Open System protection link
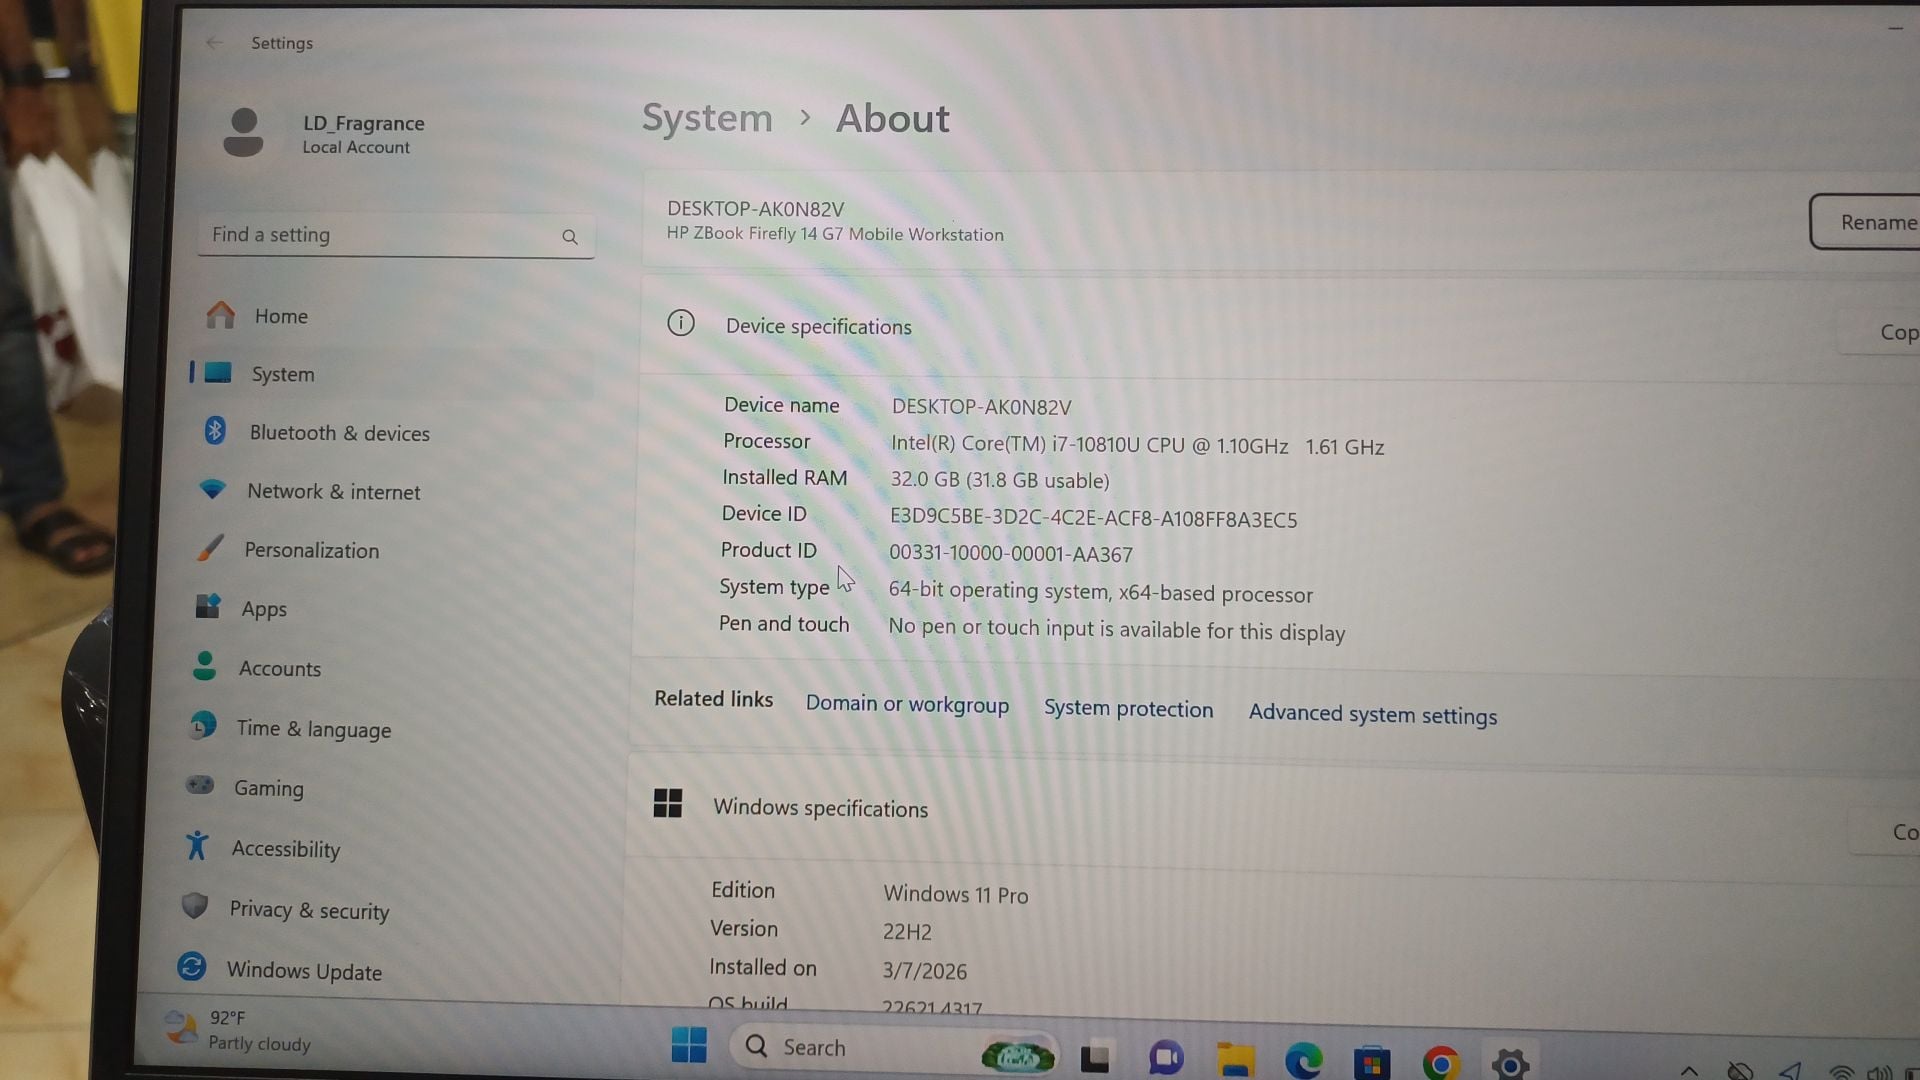Image resolution: width=1920 pixels, height=1080 pixels. pyautogui.click(x=1128, y=709)
